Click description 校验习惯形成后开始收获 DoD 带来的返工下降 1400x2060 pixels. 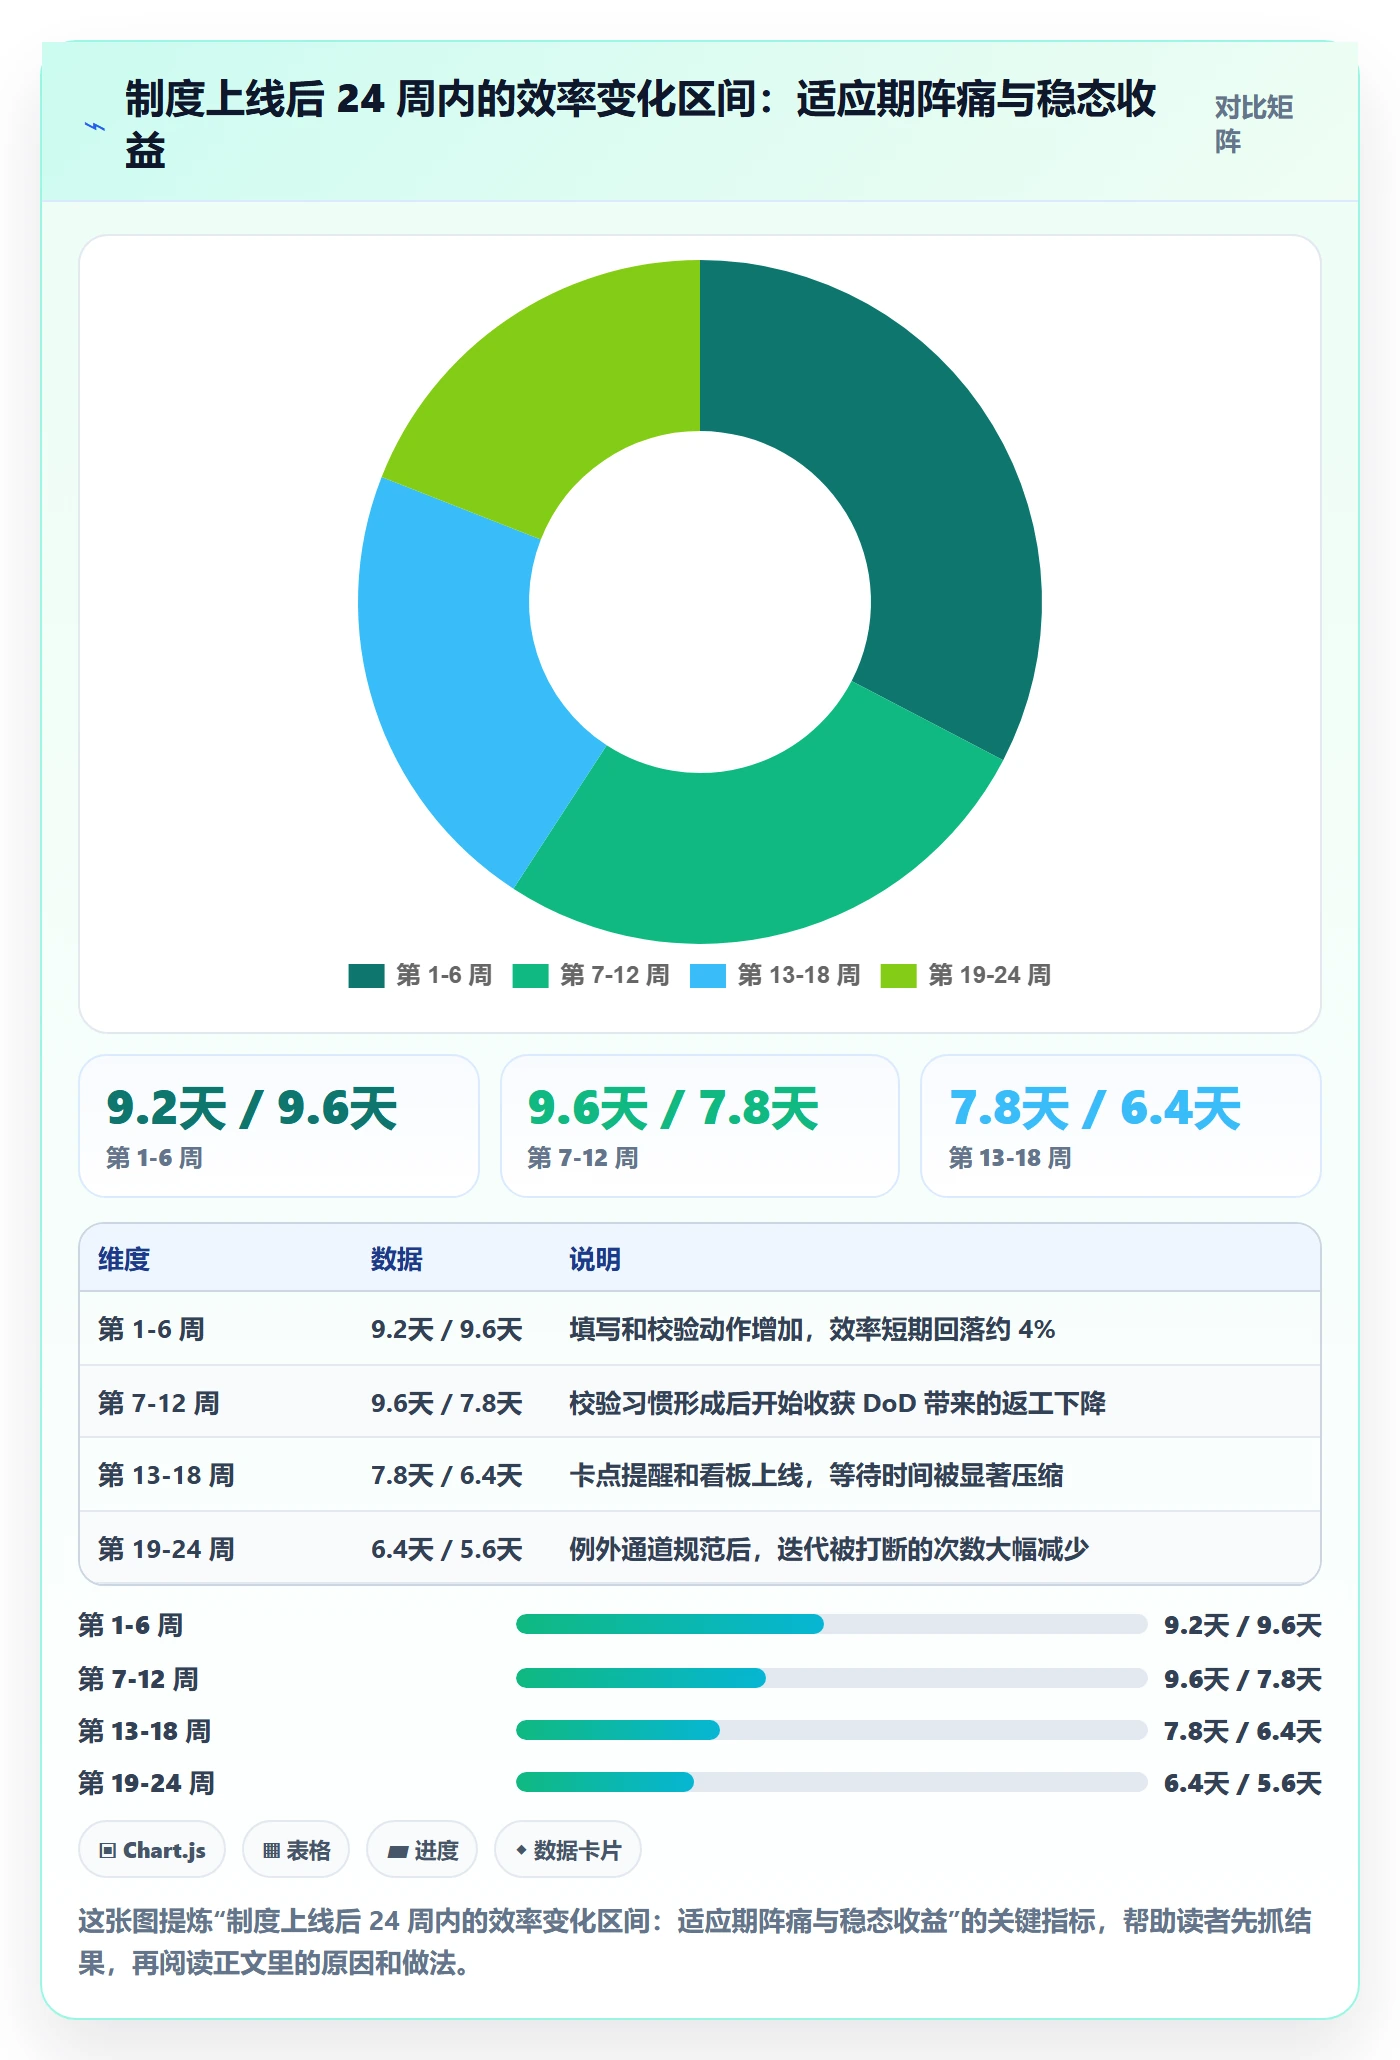coord(837,1403)
